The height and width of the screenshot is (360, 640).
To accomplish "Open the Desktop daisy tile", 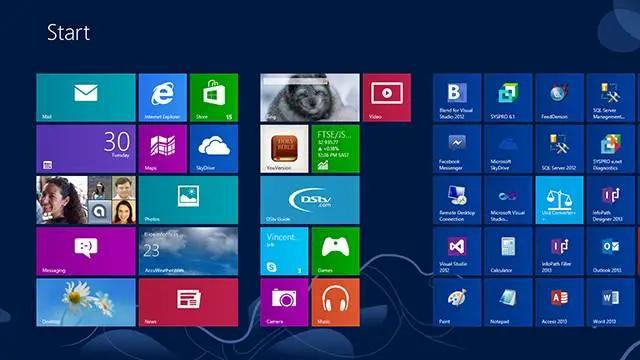I will point(86,302).
